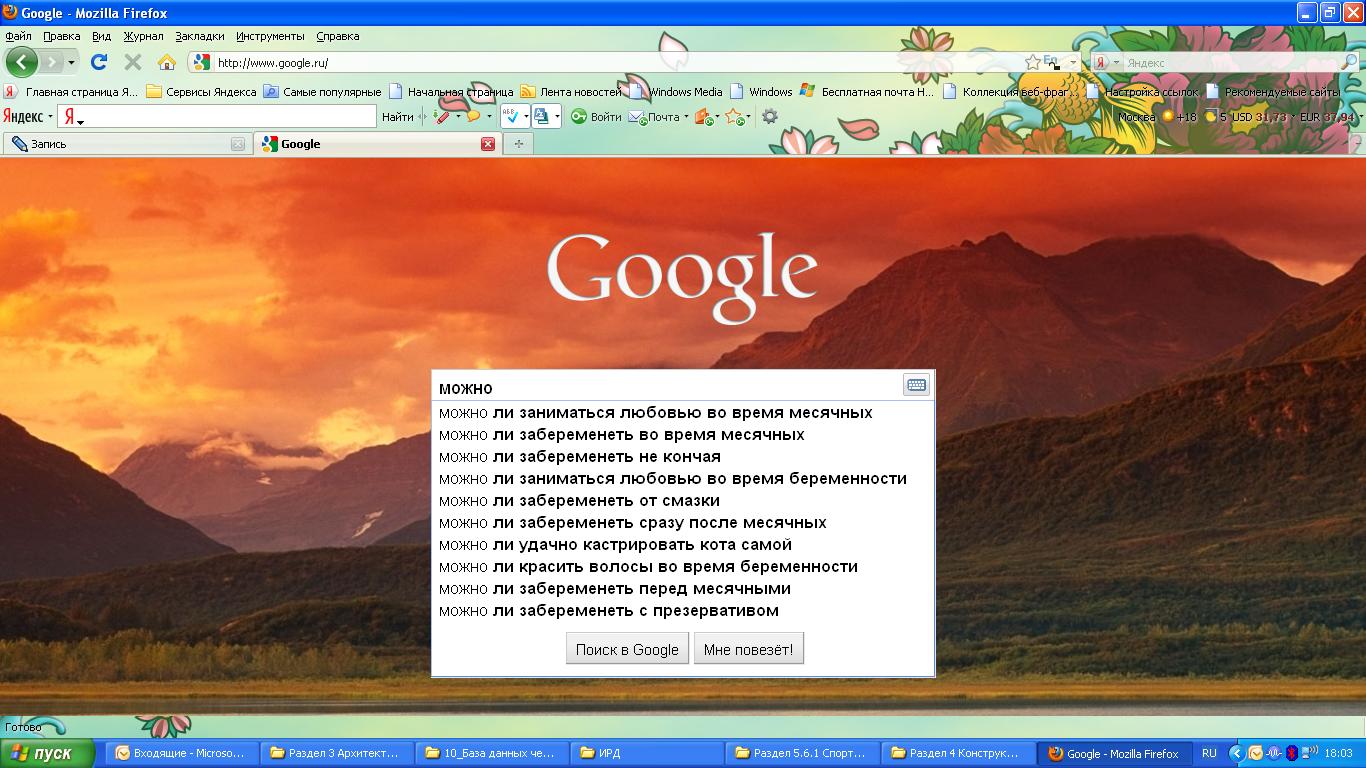The height and width of the screenshot is (768, 1366).
Task: Click the magnifier in the Yandex search box
Action: click(x=1348, y=62)
